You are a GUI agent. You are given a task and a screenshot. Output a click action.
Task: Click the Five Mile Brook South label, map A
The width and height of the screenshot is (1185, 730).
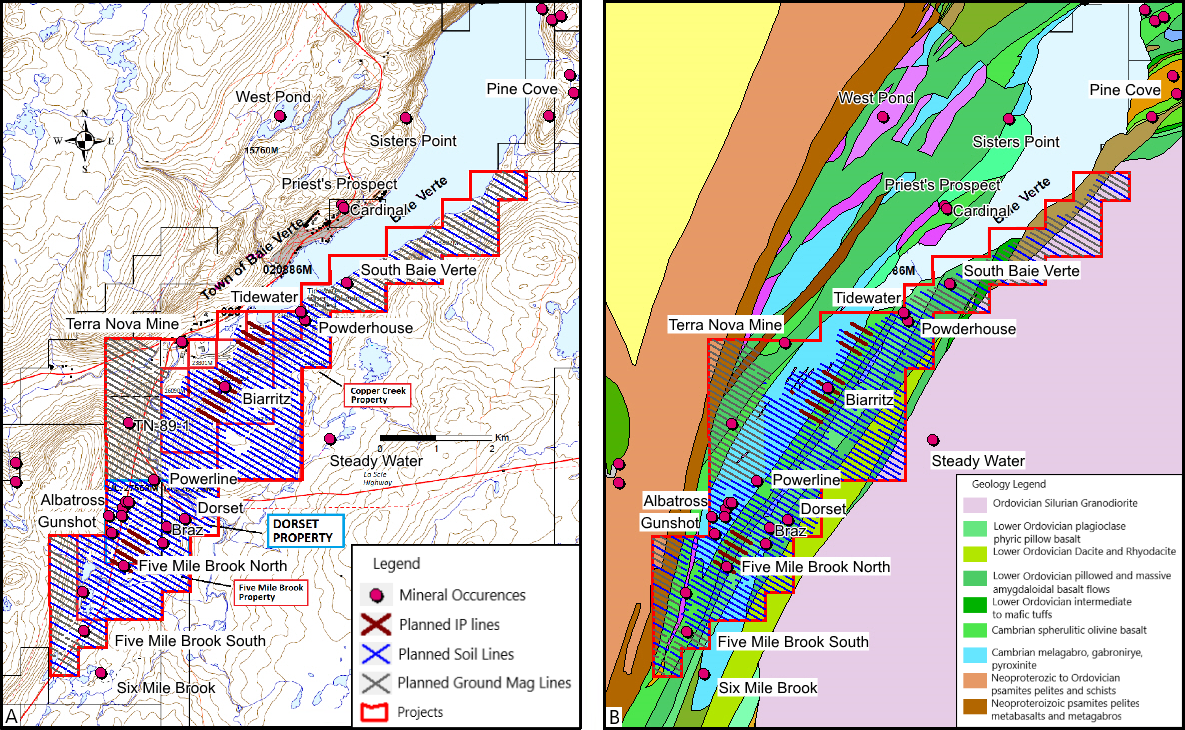tap(190, 641)
